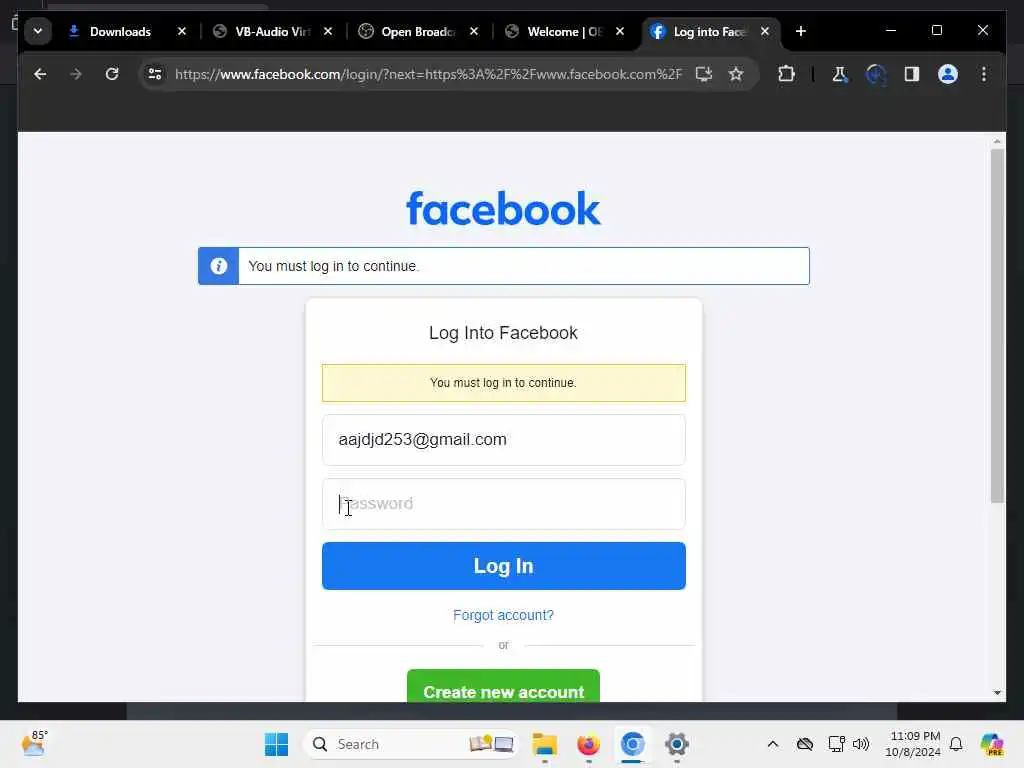Close the Log into Facebook tab
Viewport: 1024px width, 768px height.
[x=765, y=31]
